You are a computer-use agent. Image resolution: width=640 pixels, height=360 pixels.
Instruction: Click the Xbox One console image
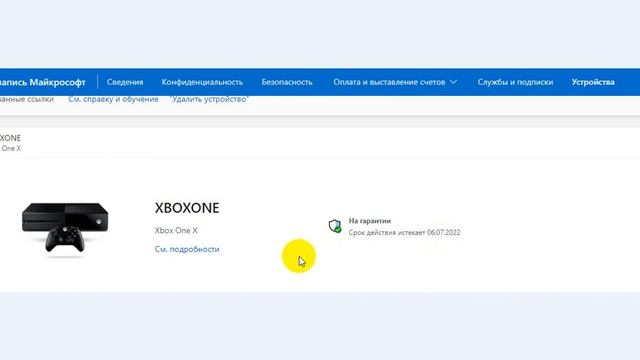click(65, 229)
